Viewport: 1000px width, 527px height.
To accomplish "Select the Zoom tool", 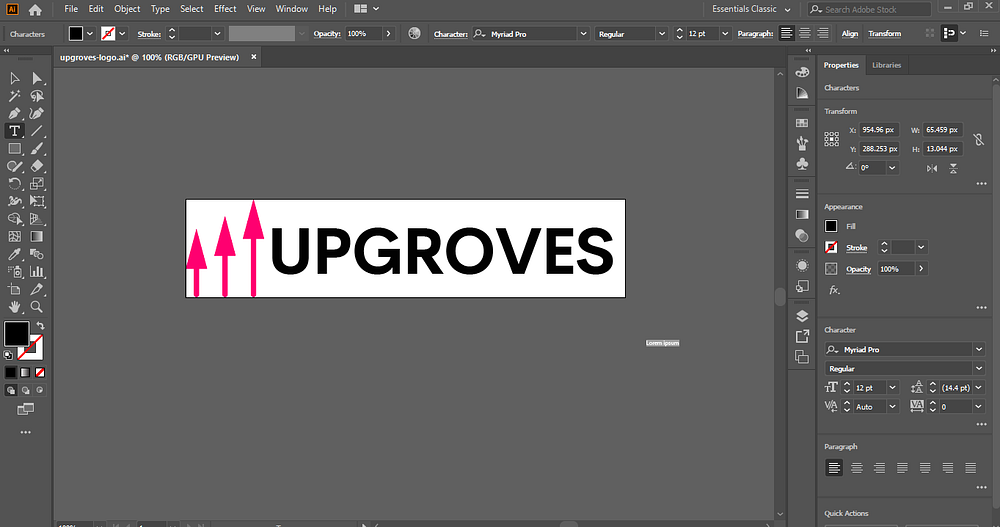I will 37,307.
